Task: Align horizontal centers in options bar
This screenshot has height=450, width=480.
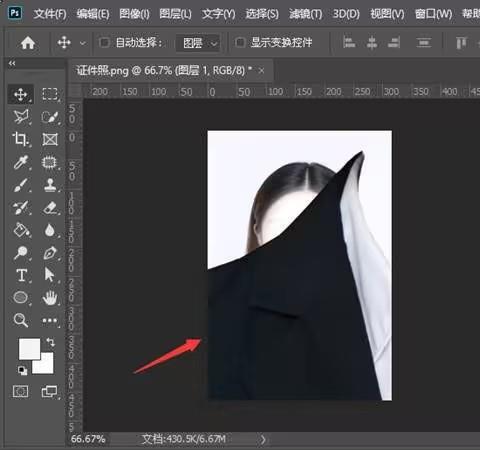Action: pyautogui.click(x=372, y=43)
